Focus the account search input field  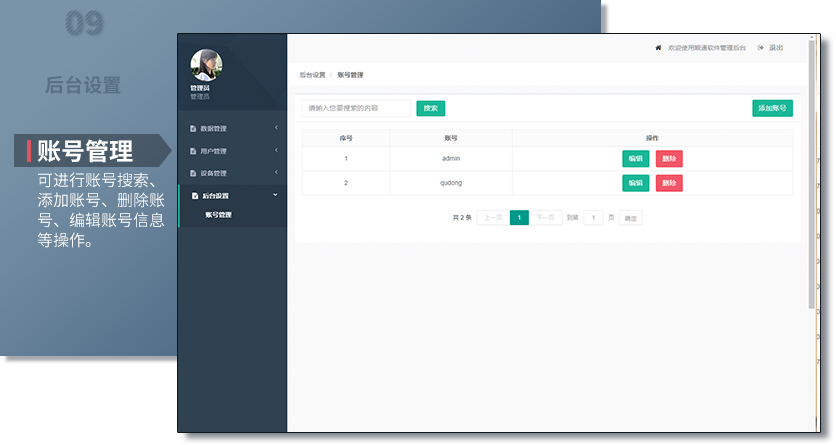(356, 108)
